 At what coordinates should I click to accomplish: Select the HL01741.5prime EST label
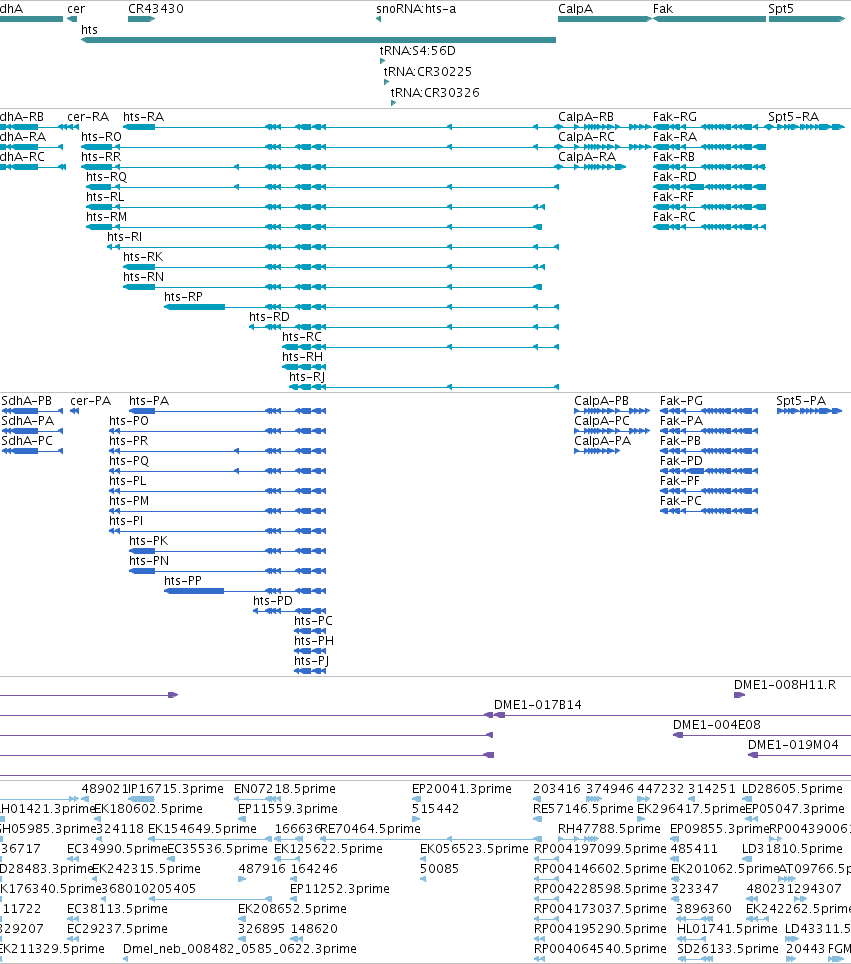(727, 929)
